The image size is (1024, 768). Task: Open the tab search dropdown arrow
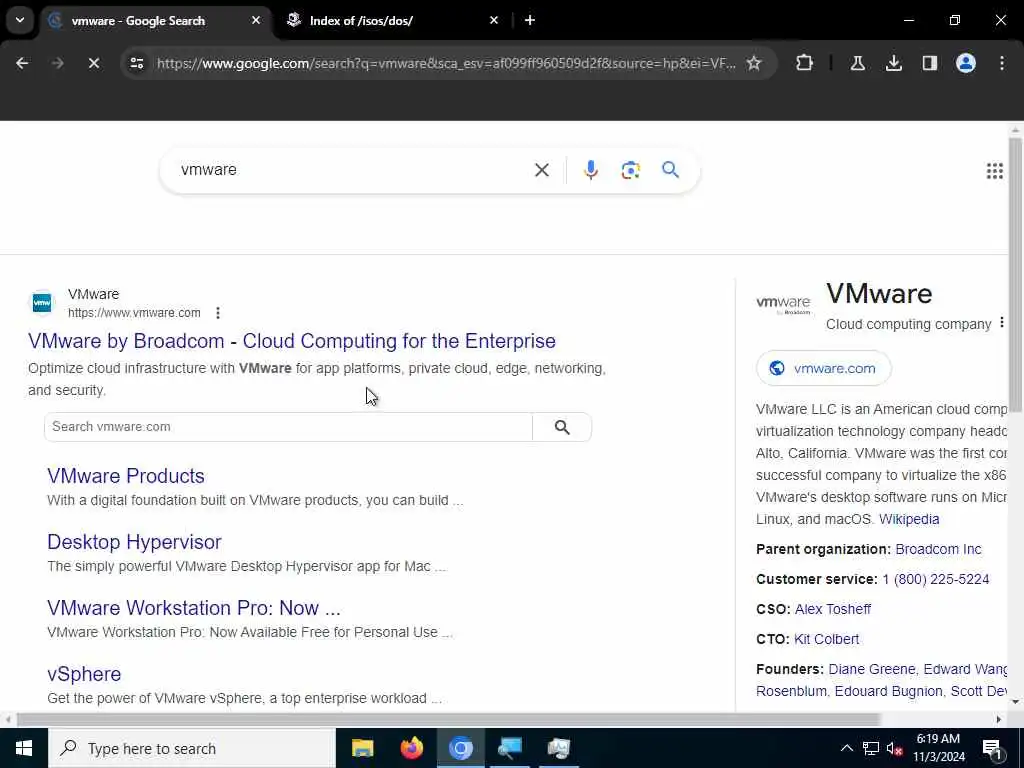click(20, 20)
